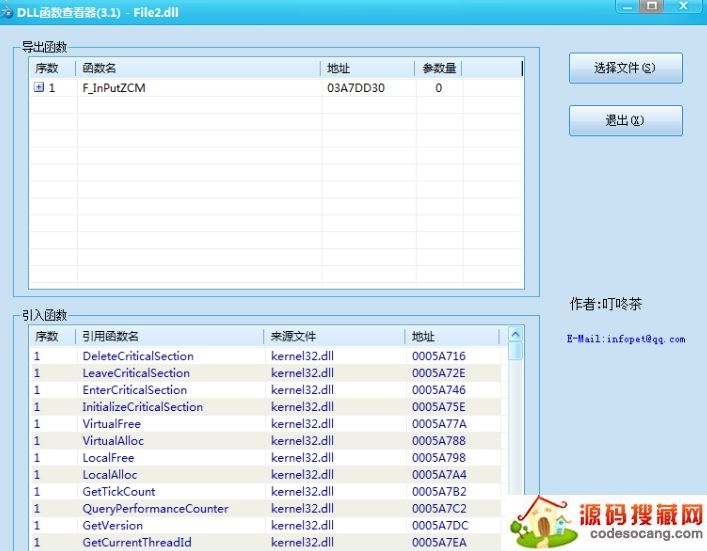The width and height of the screenshot is (707, 551).
Task: Click the 选择文件 button
Action: click(x=625, y=68)
